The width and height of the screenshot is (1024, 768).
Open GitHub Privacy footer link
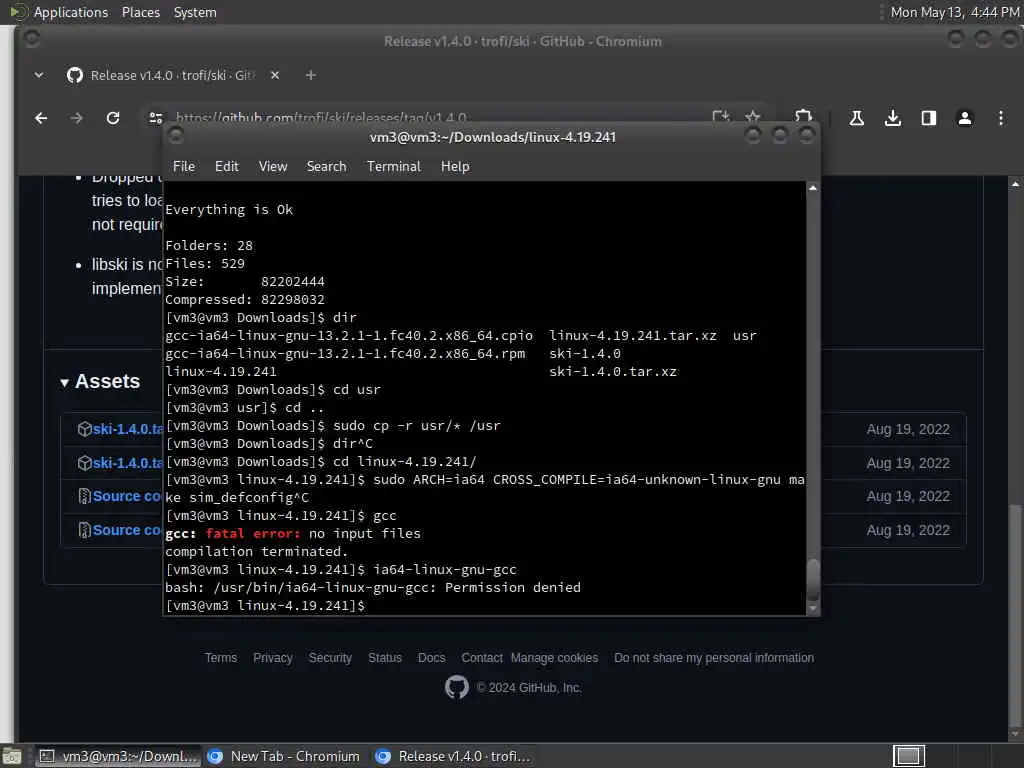click(x=272, y=658)
